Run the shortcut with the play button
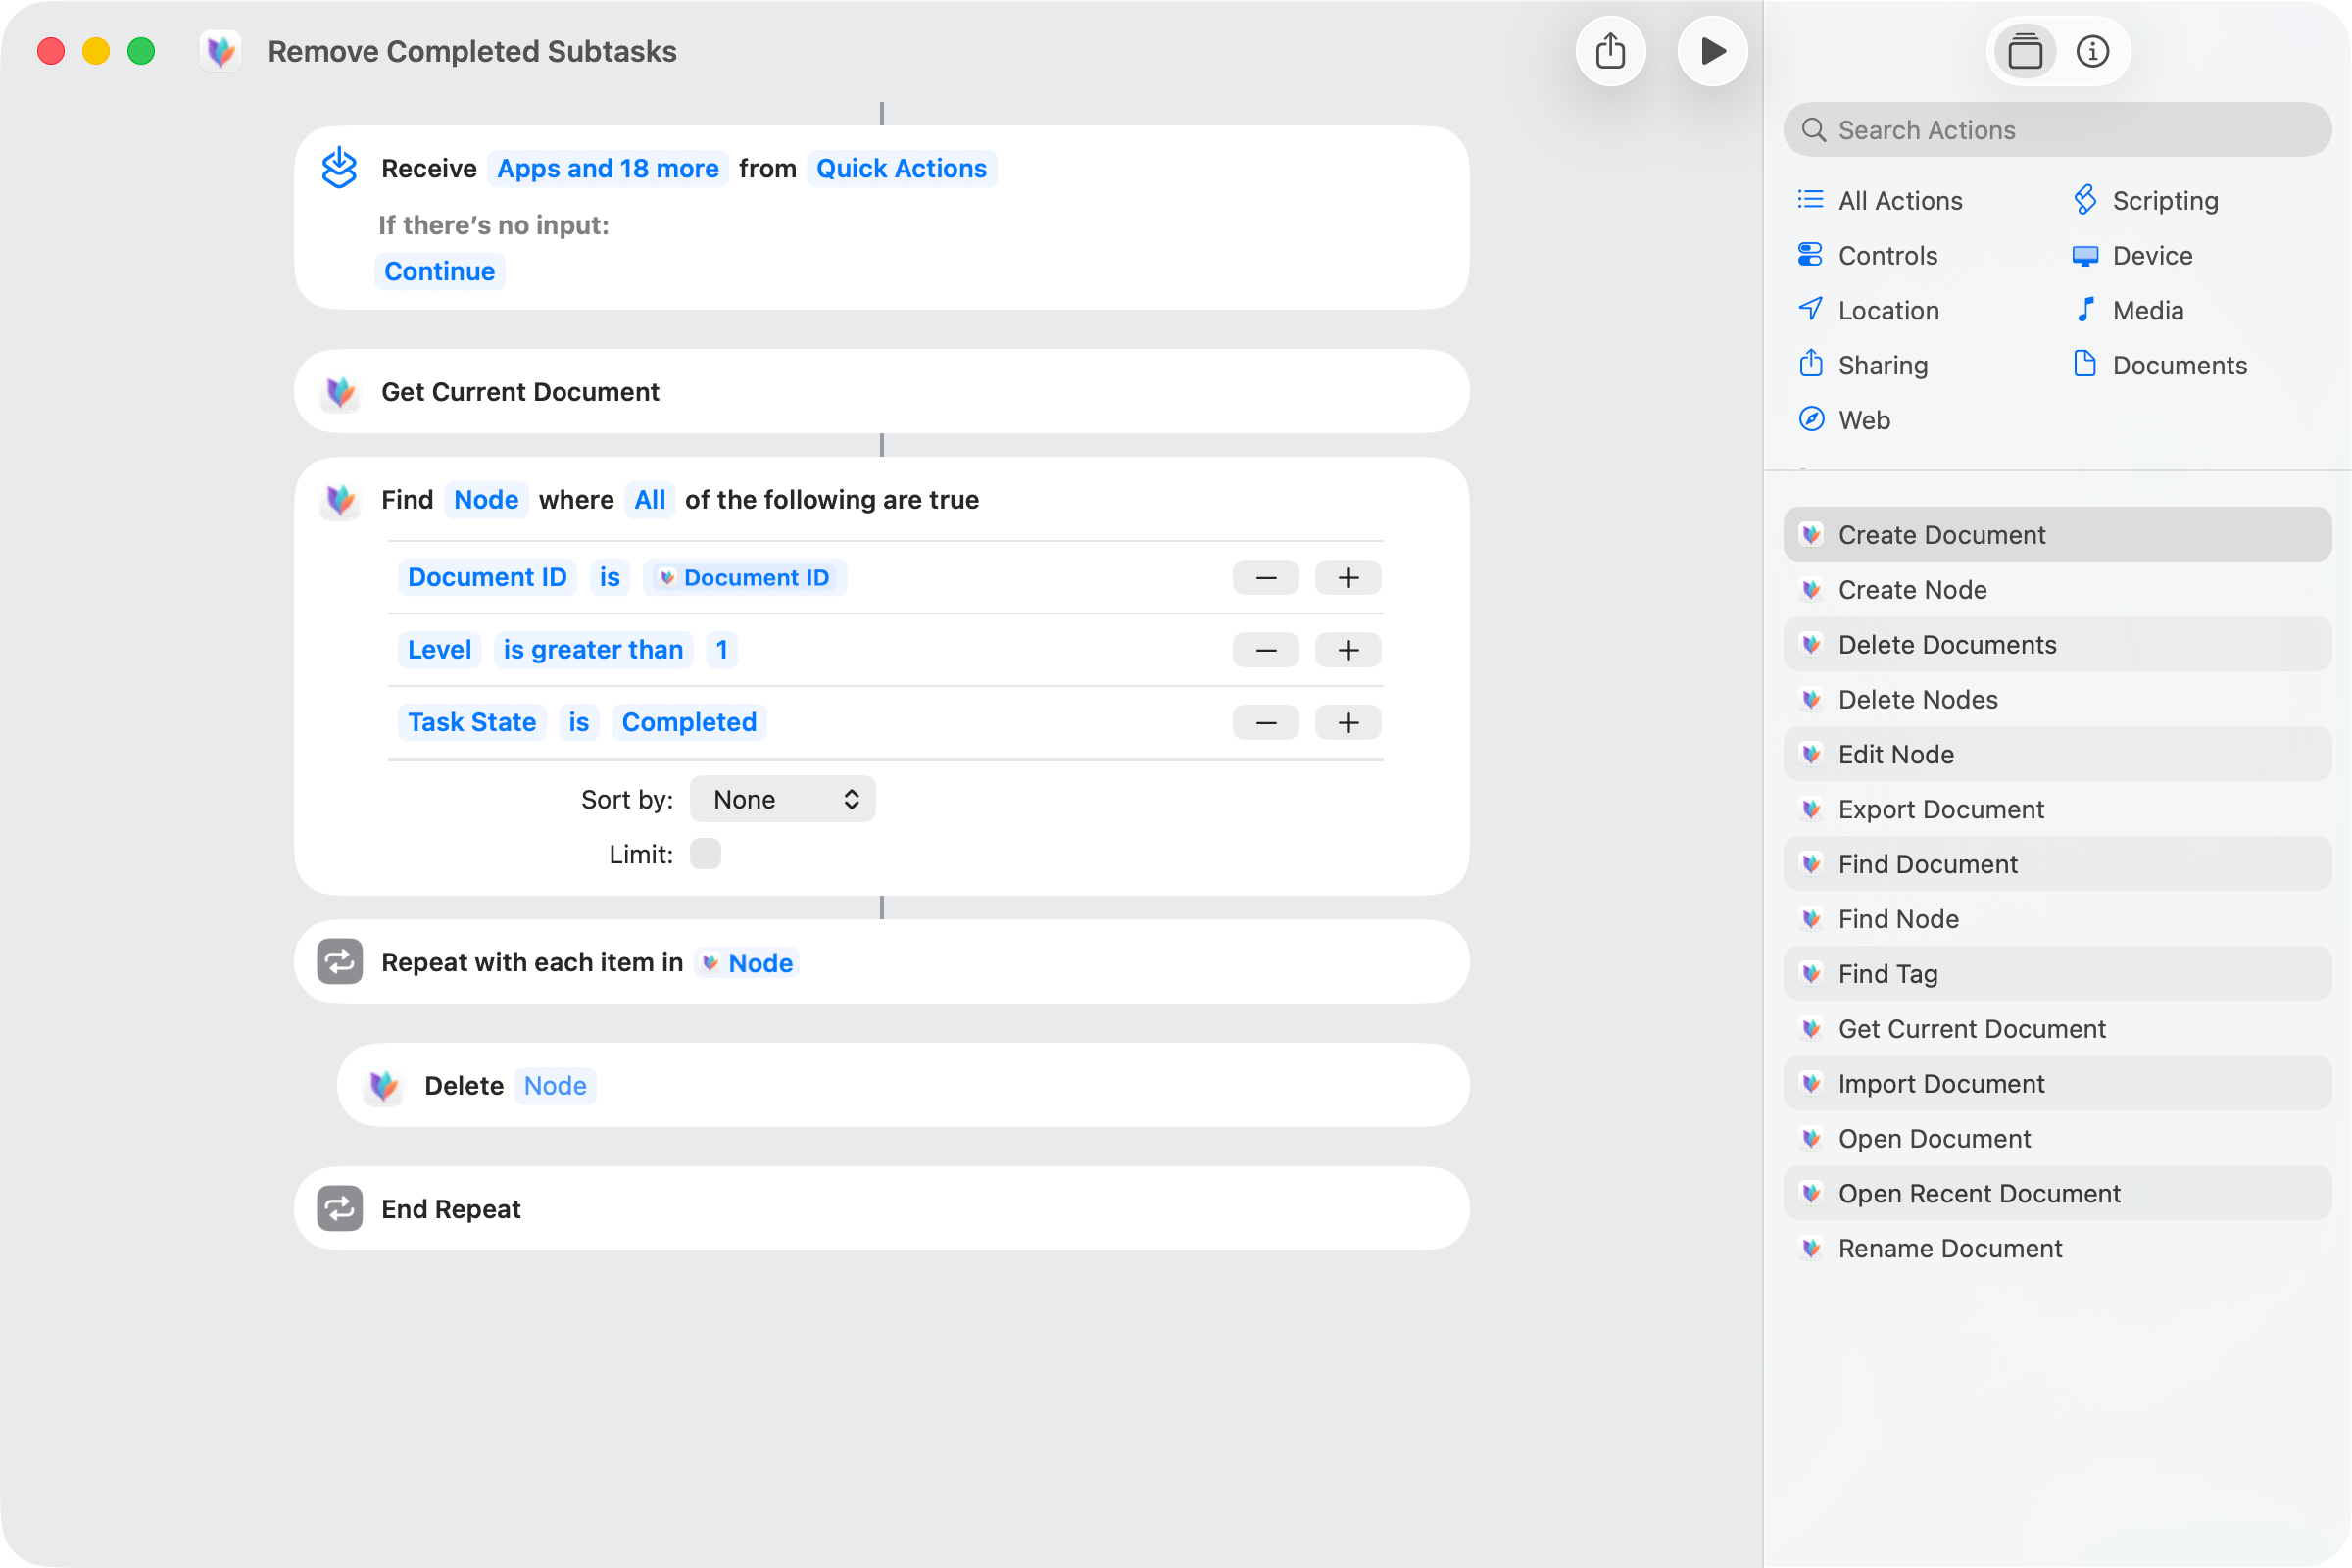Viewport: 2352px width, 1568px height. (1712, 51)
